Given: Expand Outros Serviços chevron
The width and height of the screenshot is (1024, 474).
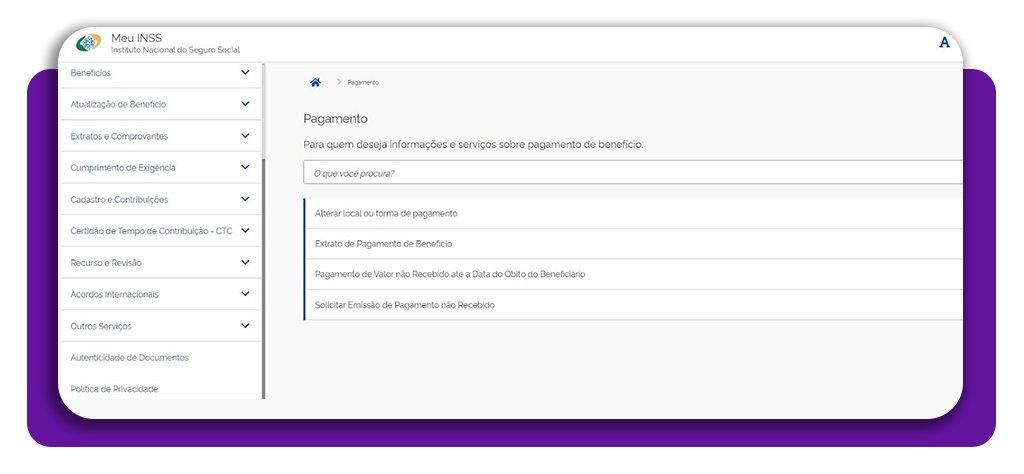Looking at the screenshot, I should click(x=245, y=326).
